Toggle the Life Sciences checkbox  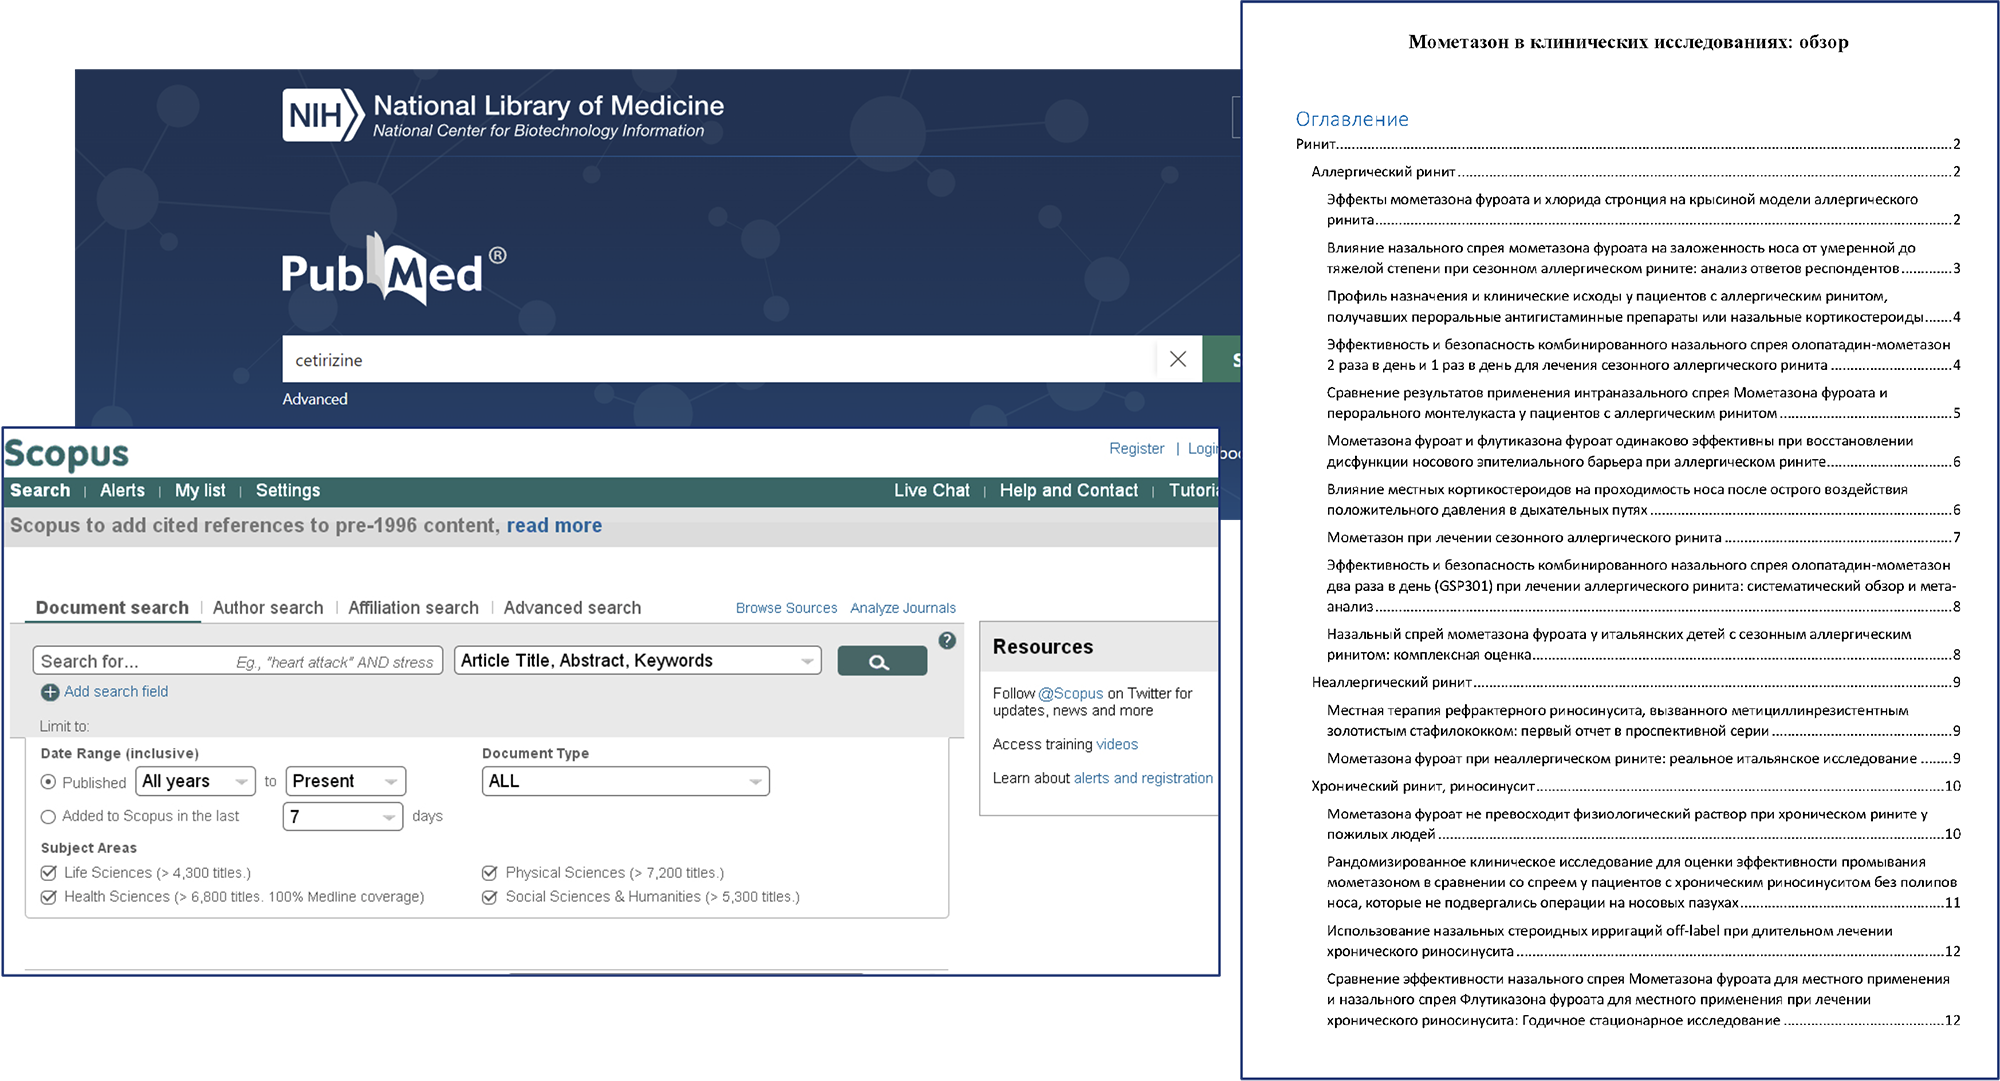coord(48,873)
